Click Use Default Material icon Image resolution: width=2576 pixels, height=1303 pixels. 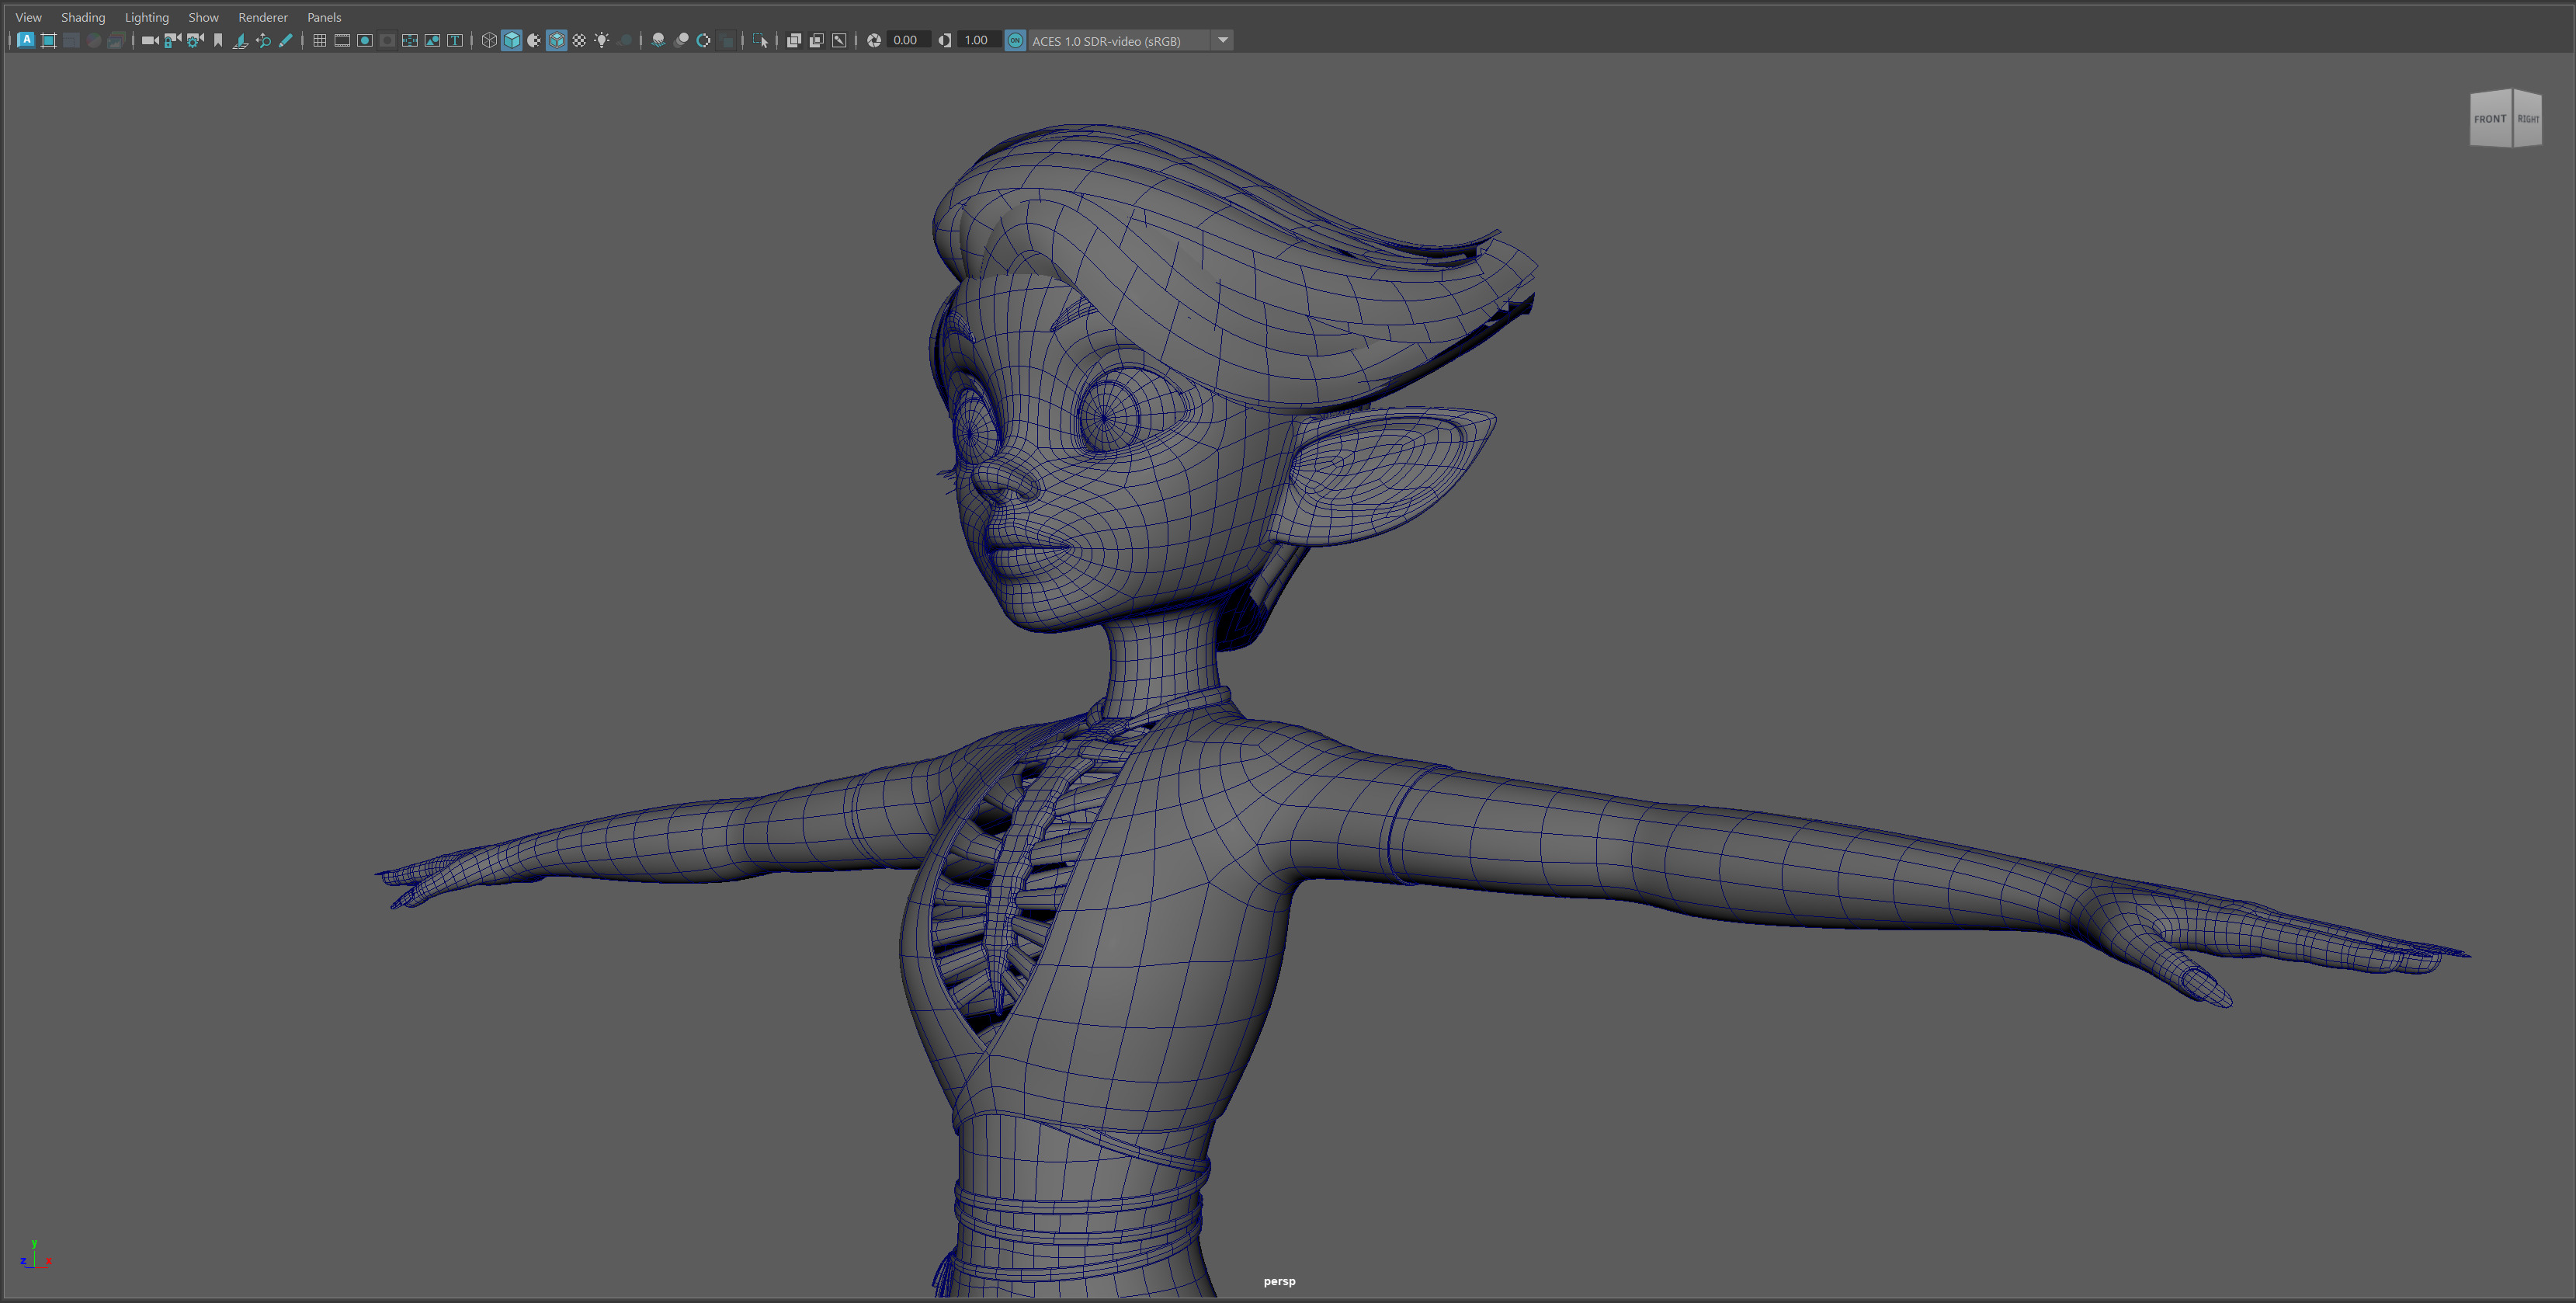tap(534, 40)
